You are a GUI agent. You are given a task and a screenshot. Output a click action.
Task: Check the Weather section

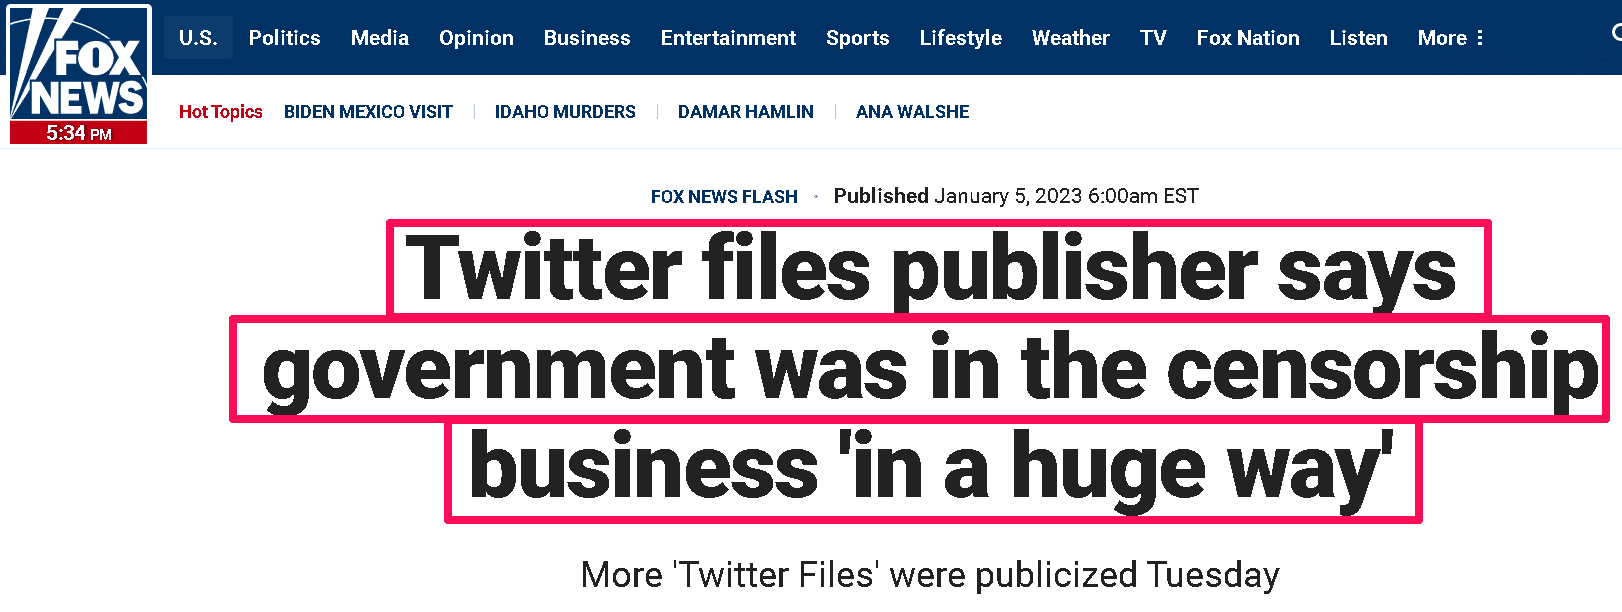coord(1071,38)
